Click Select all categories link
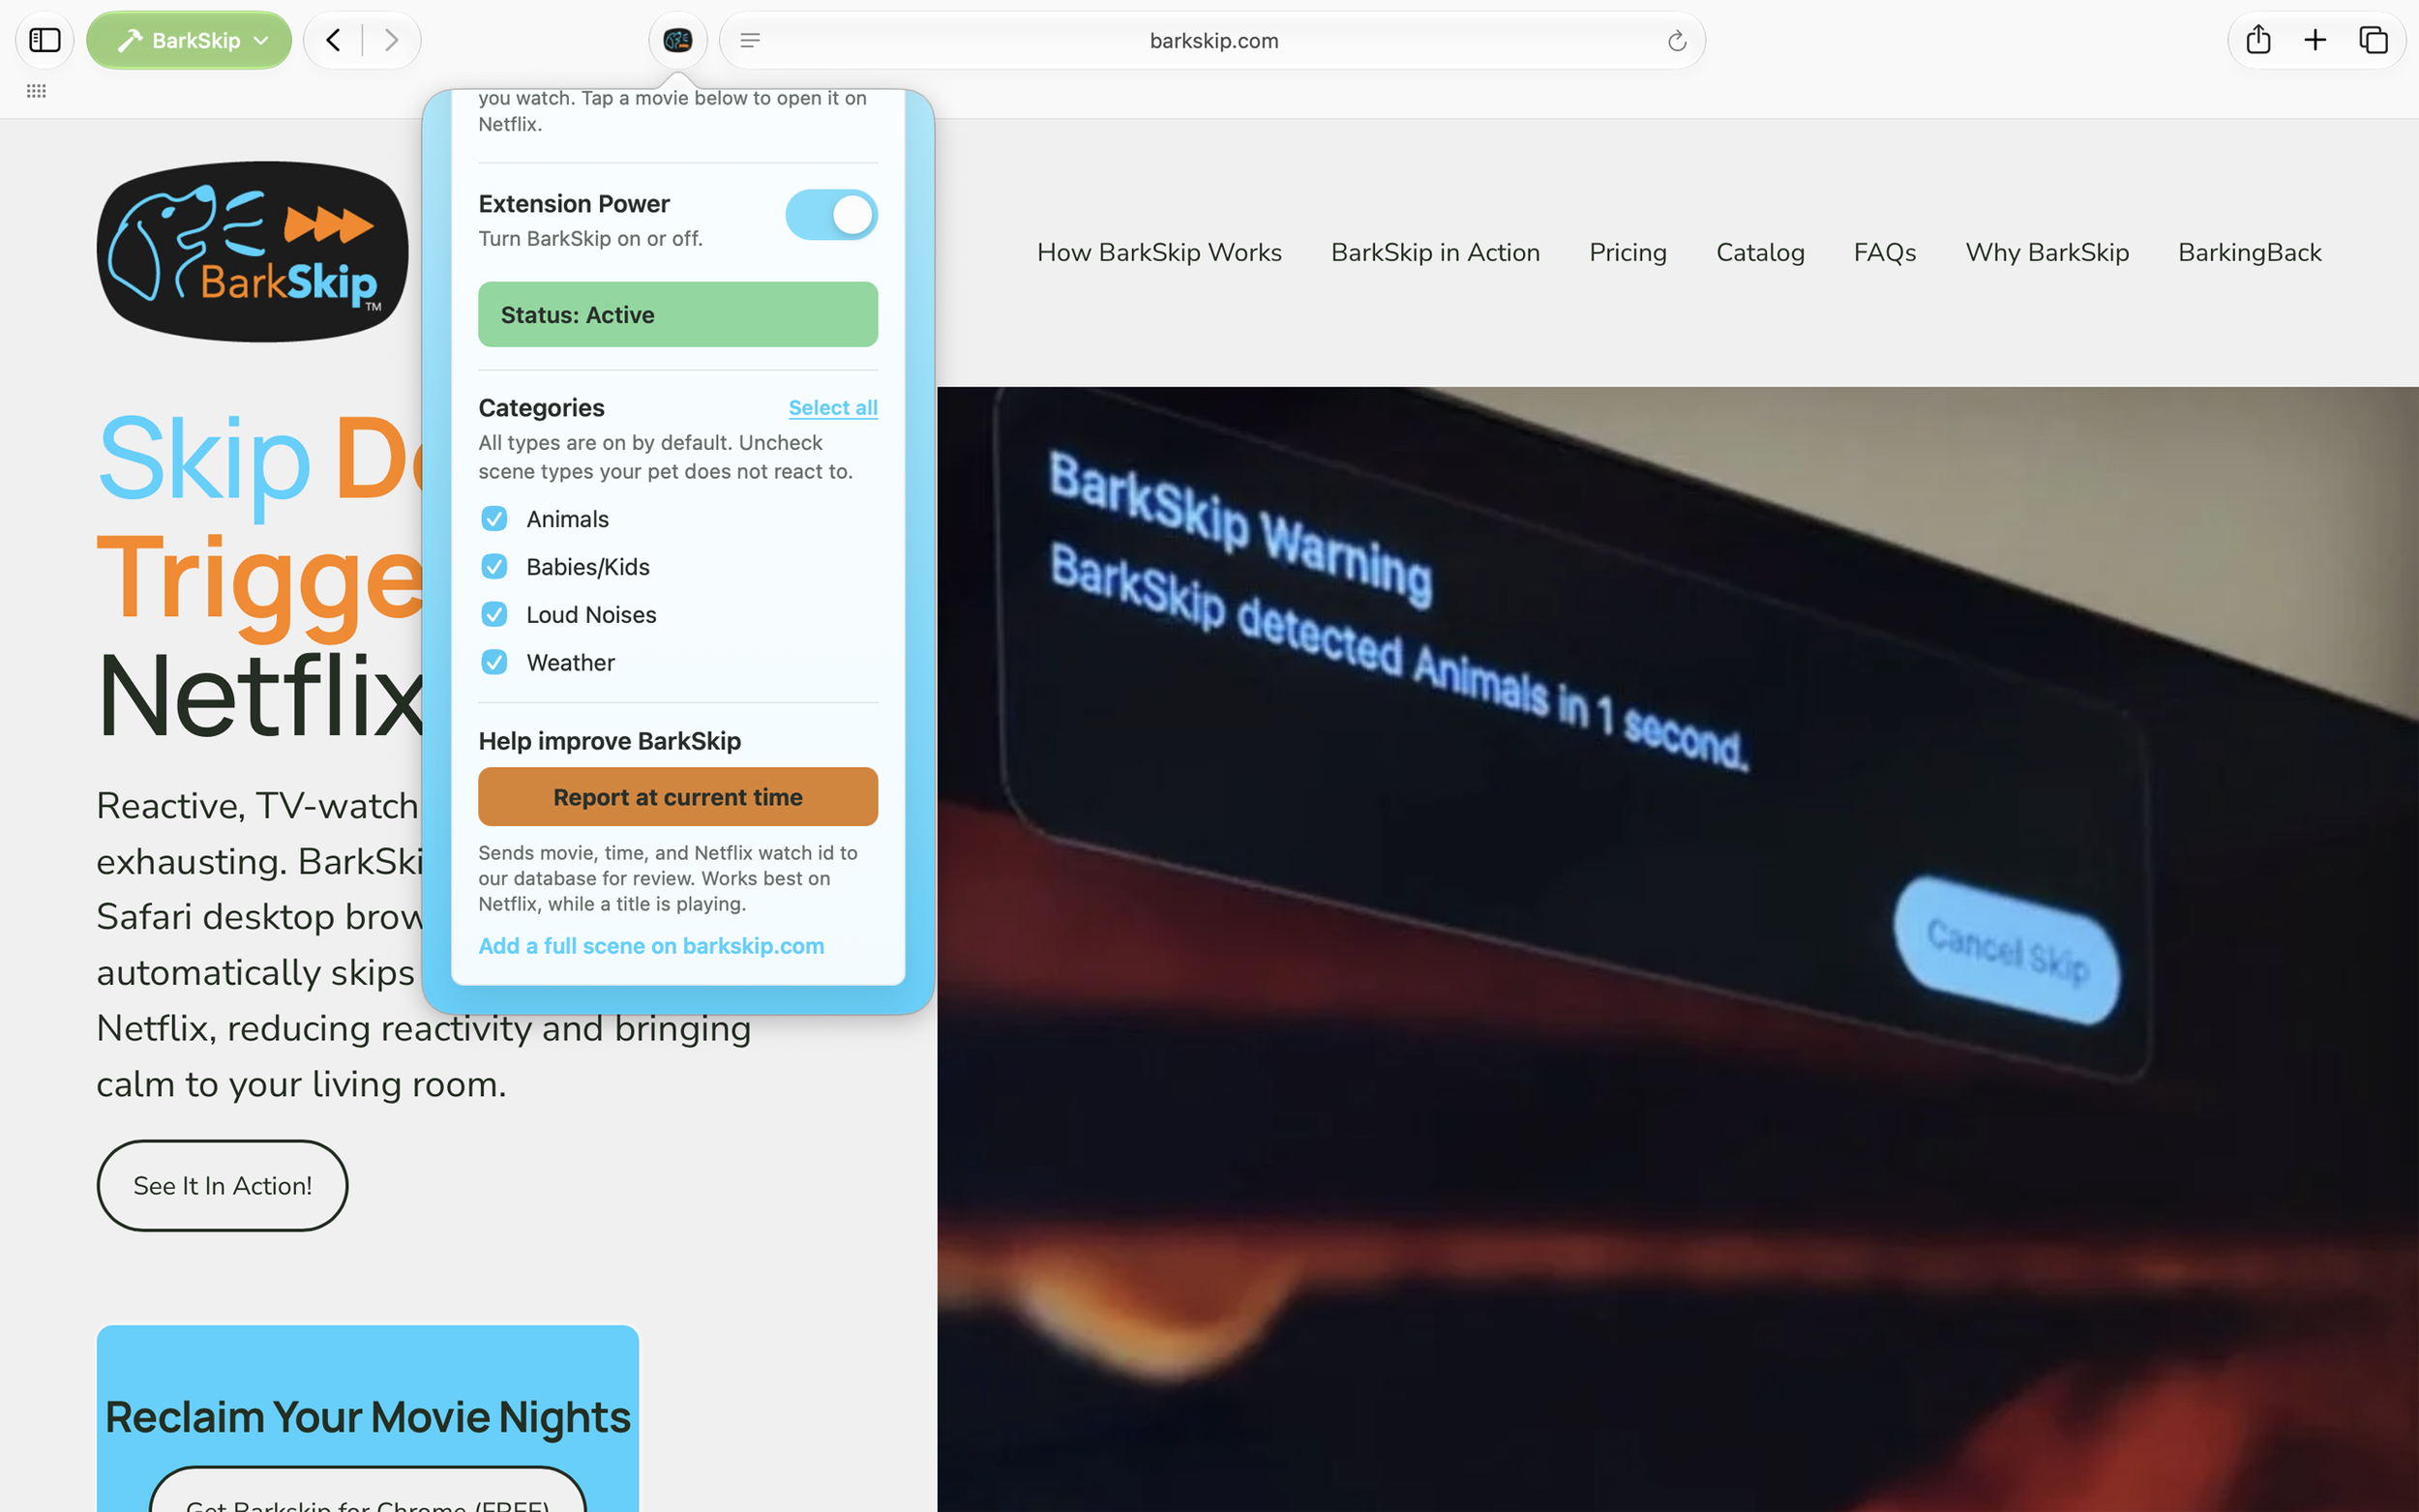2419x1512 pixels. pos(833,408)
